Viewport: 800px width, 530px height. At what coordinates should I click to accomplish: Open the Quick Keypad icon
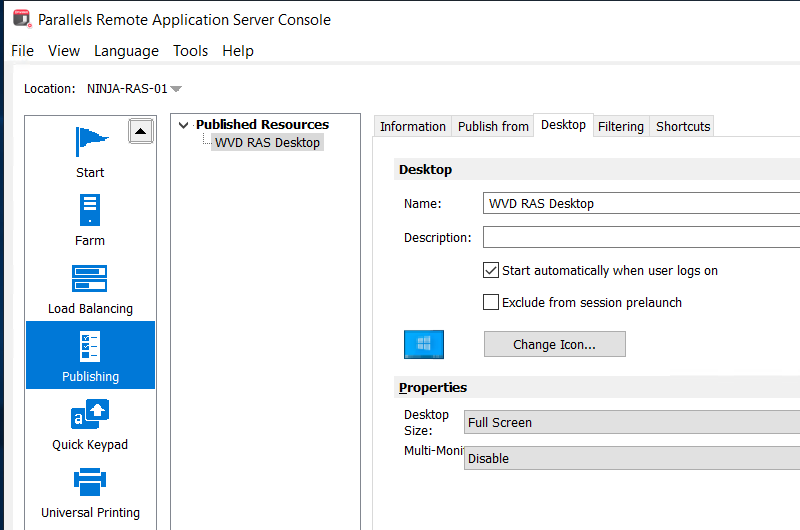pyautogui.click(x=90, y=414)
